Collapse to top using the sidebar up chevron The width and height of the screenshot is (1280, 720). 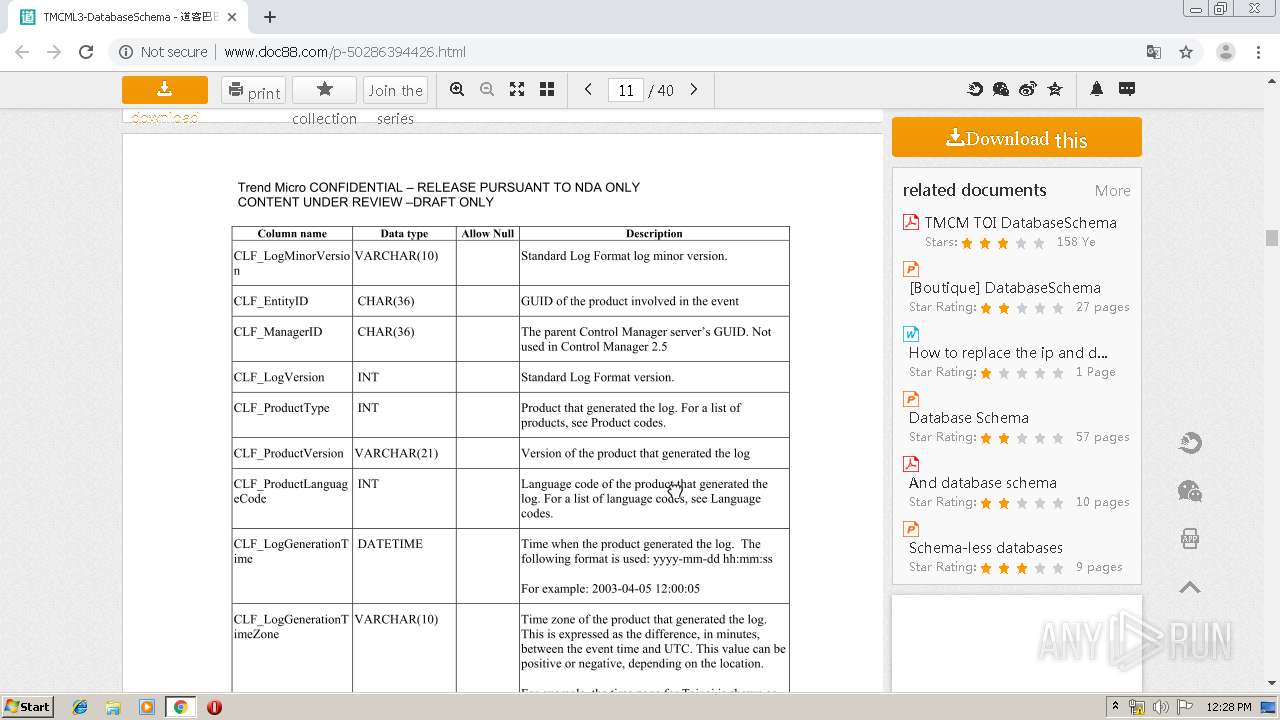[1189, 588]
